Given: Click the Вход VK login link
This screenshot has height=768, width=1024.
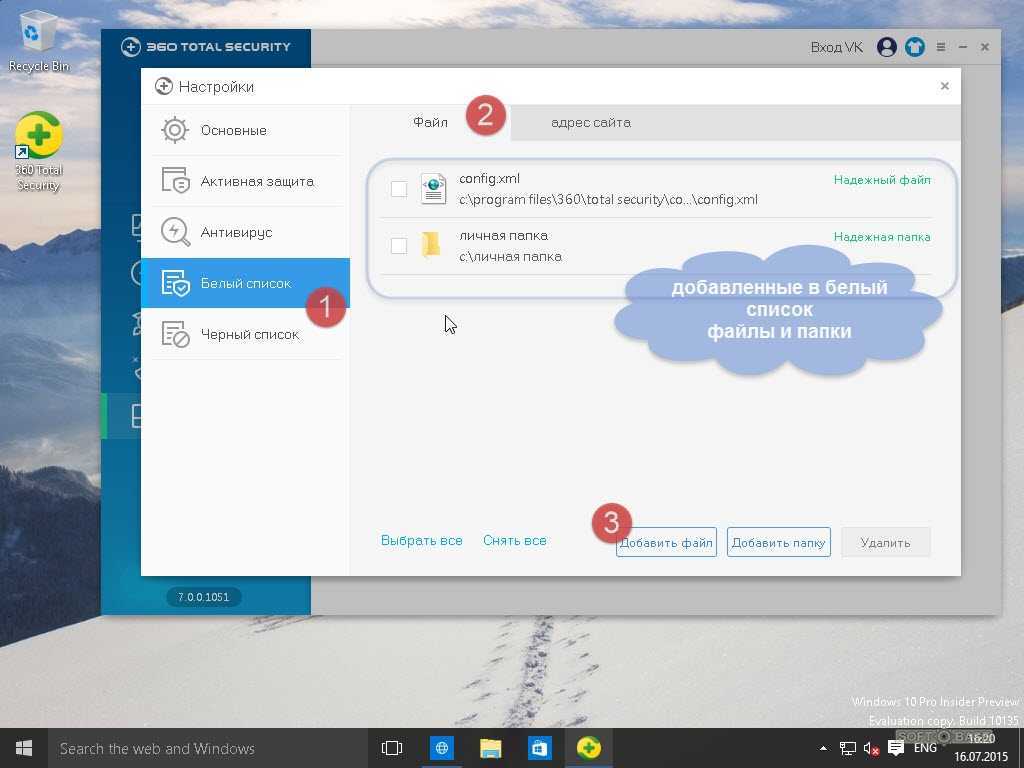Looking at the screenshot, I should click(x=836, y=47).
